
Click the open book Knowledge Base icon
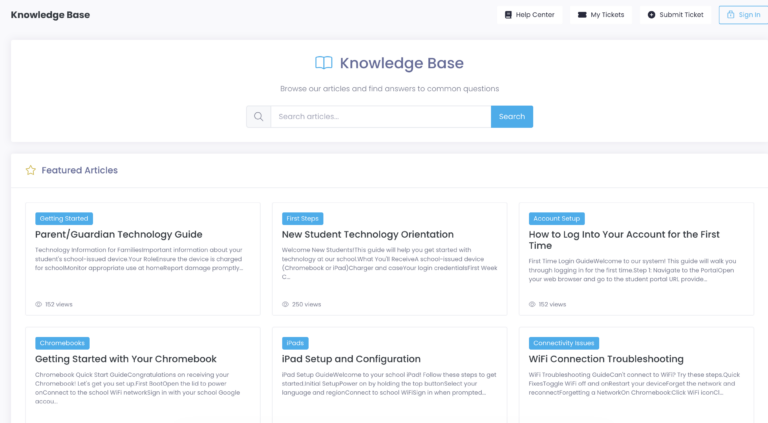(323, 63)
